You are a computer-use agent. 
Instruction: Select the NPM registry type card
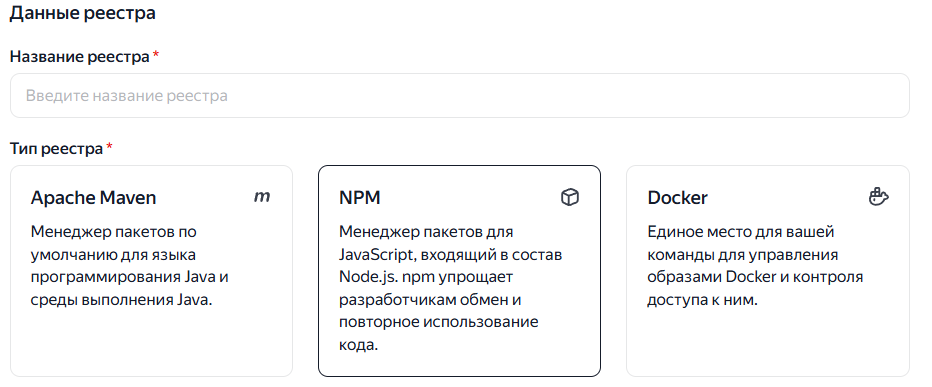tap(459, 271)
